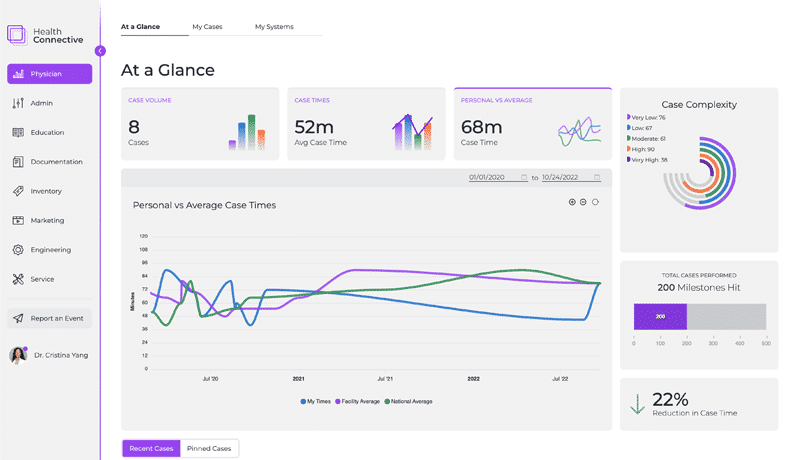Viewport: 800px width, 460px height.
Task: Click the chart zoom-out icon
Action: pyautogui.click(x=583, y=202)
